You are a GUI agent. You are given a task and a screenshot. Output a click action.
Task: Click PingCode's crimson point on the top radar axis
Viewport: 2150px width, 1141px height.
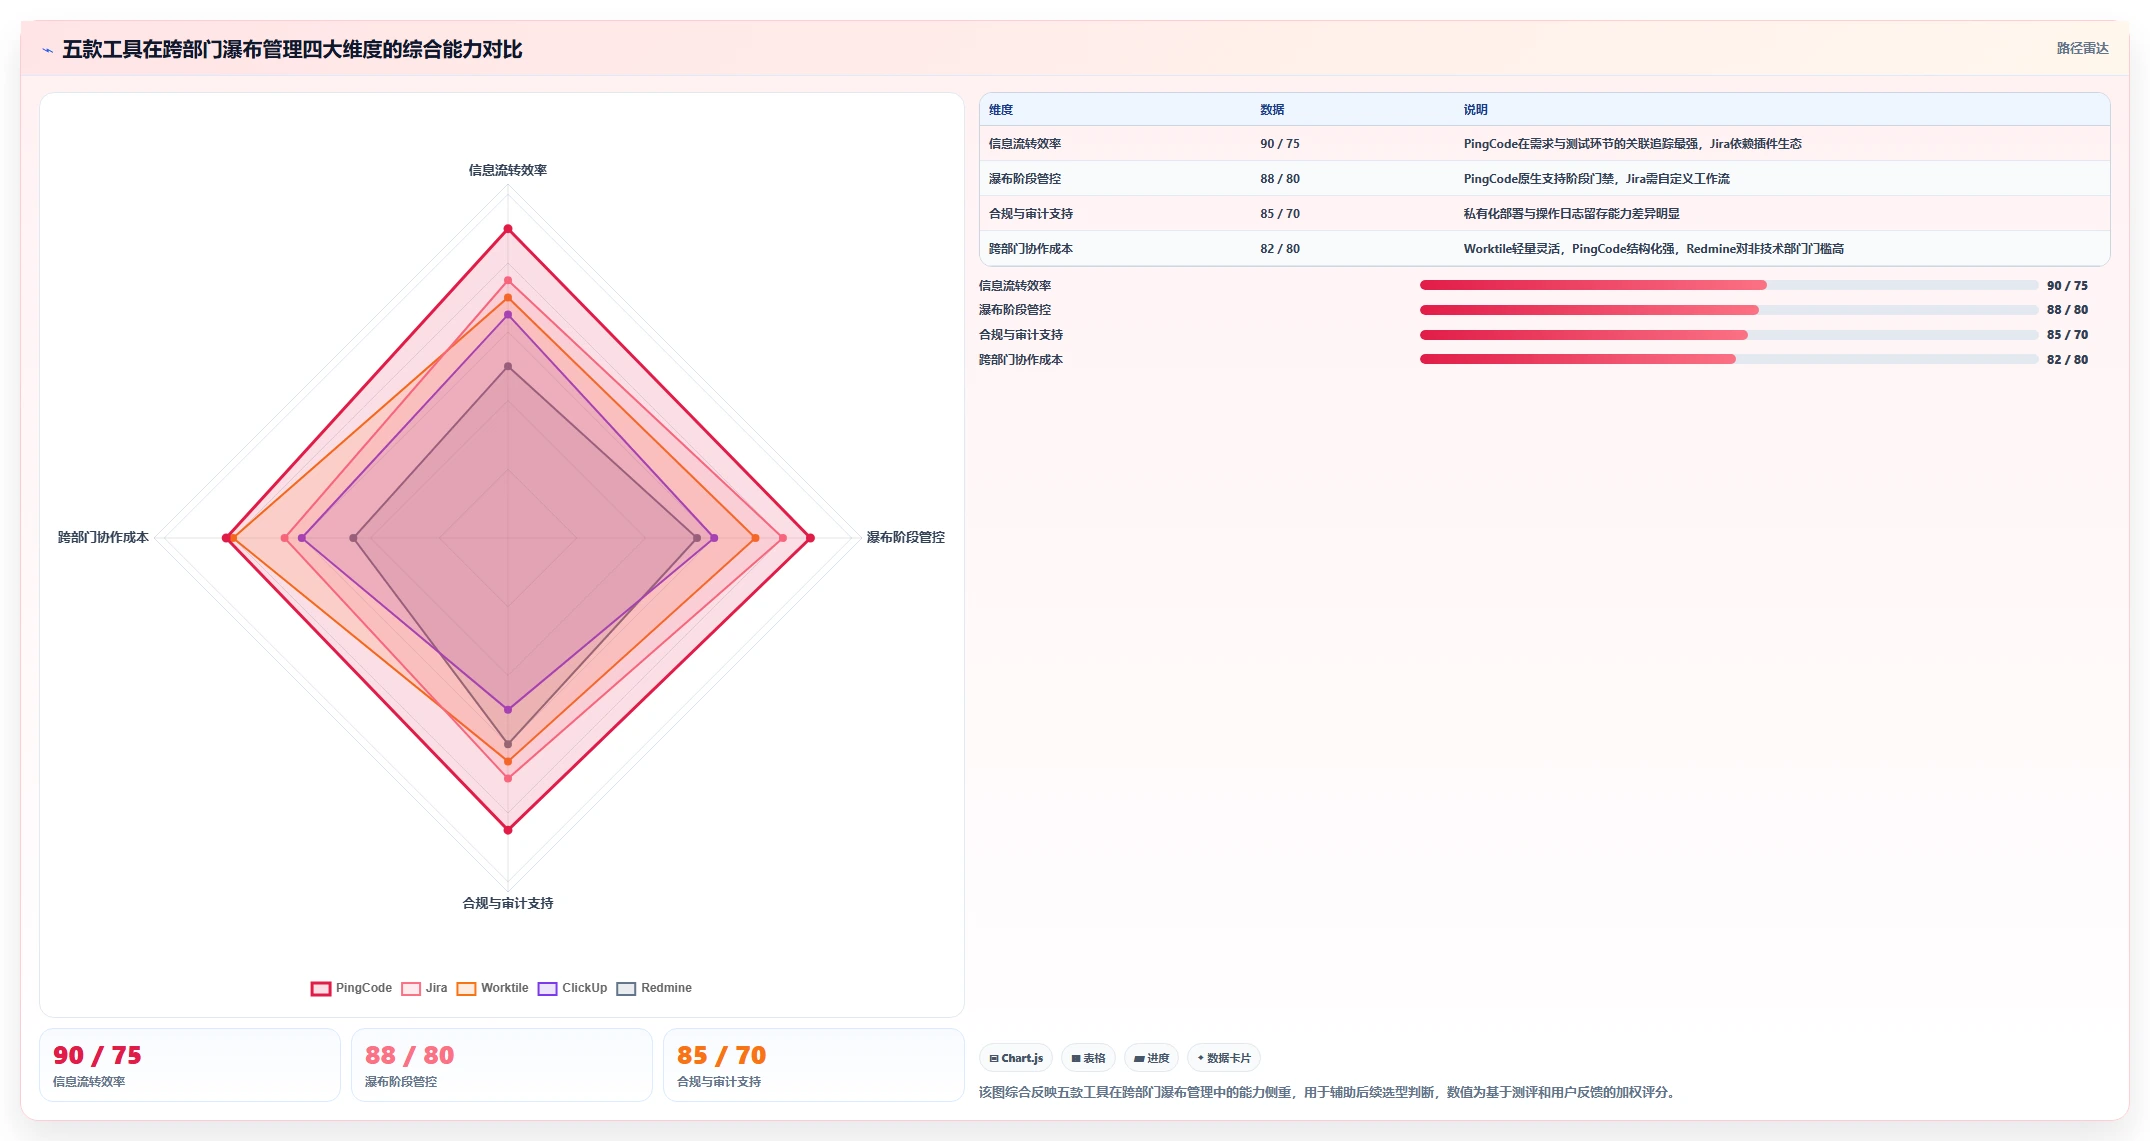coord(508,230)
